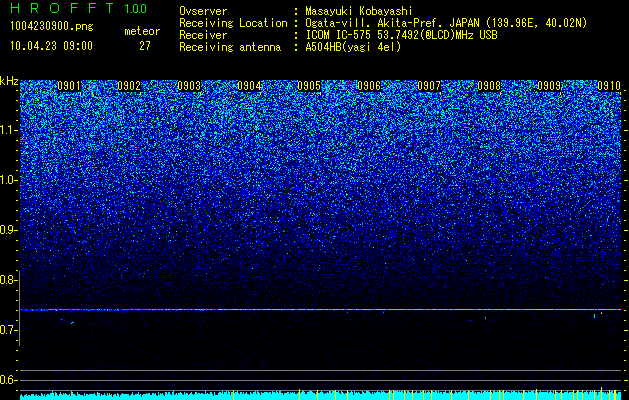Click the 0.8 frequency axis label
629x400 pixels.
coord(7,280)
